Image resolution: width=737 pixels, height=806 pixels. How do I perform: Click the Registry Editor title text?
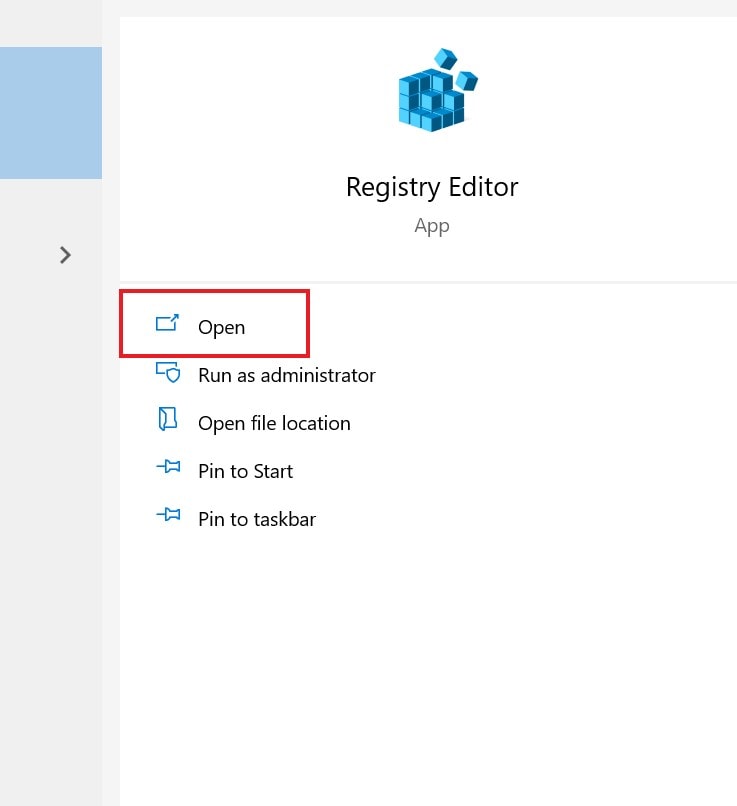coord(432,187)
